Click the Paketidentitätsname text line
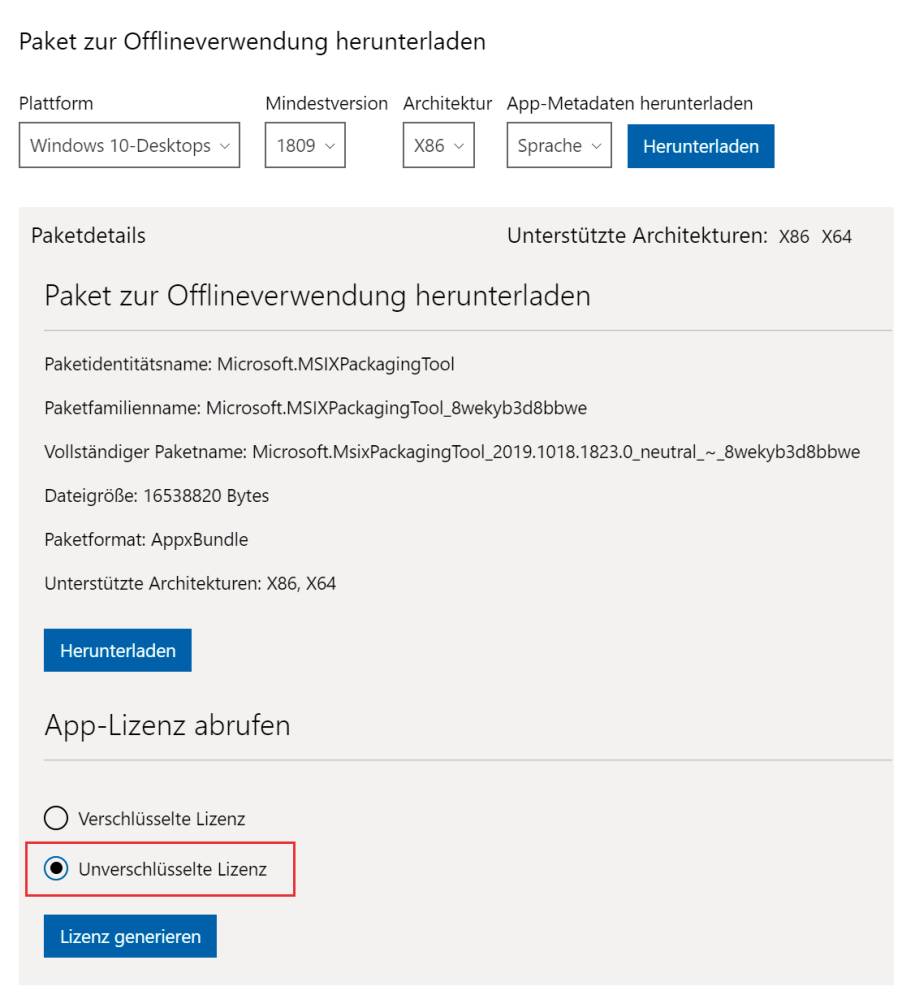 tap(249, 364)
